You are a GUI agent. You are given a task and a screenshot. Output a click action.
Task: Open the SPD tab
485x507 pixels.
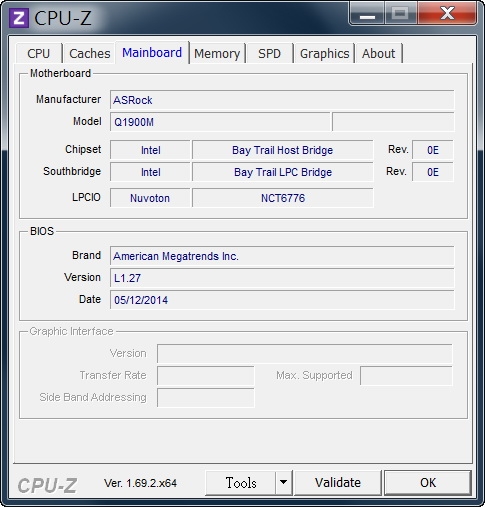[269, 53]
